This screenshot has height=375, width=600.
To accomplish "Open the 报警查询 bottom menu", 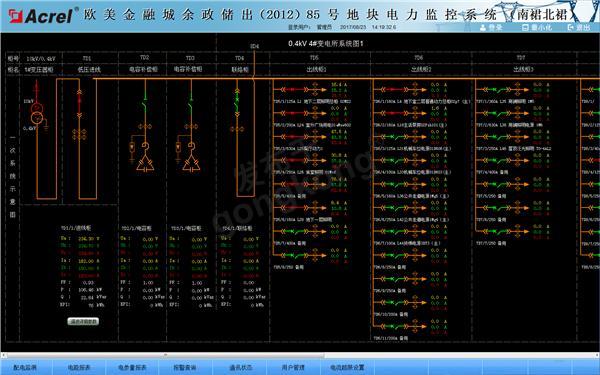I will [x=185, y=367].
